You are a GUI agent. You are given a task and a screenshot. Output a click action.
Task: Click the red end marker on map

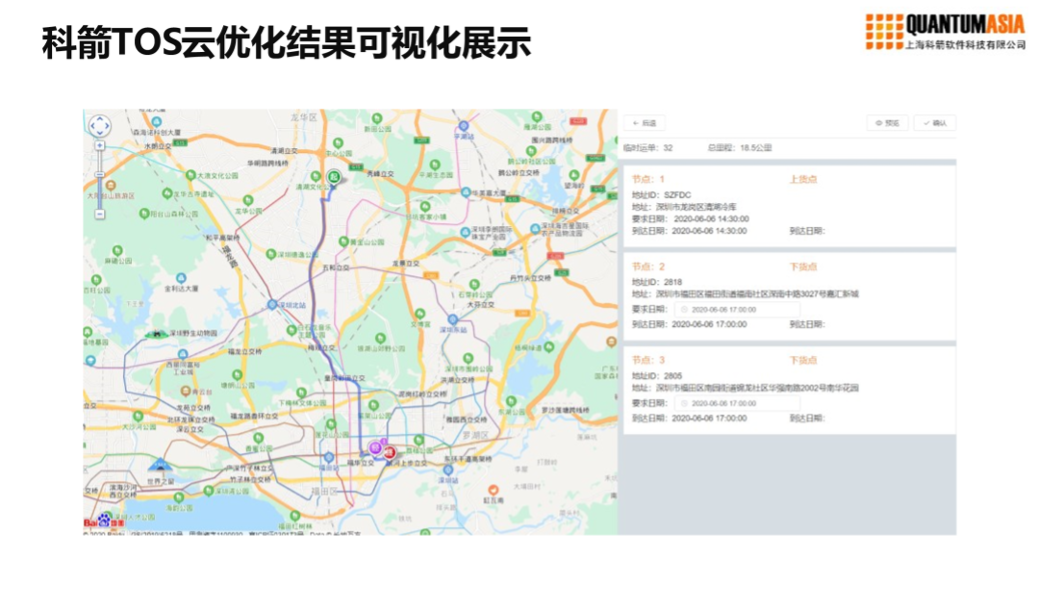tap(389, 451)
